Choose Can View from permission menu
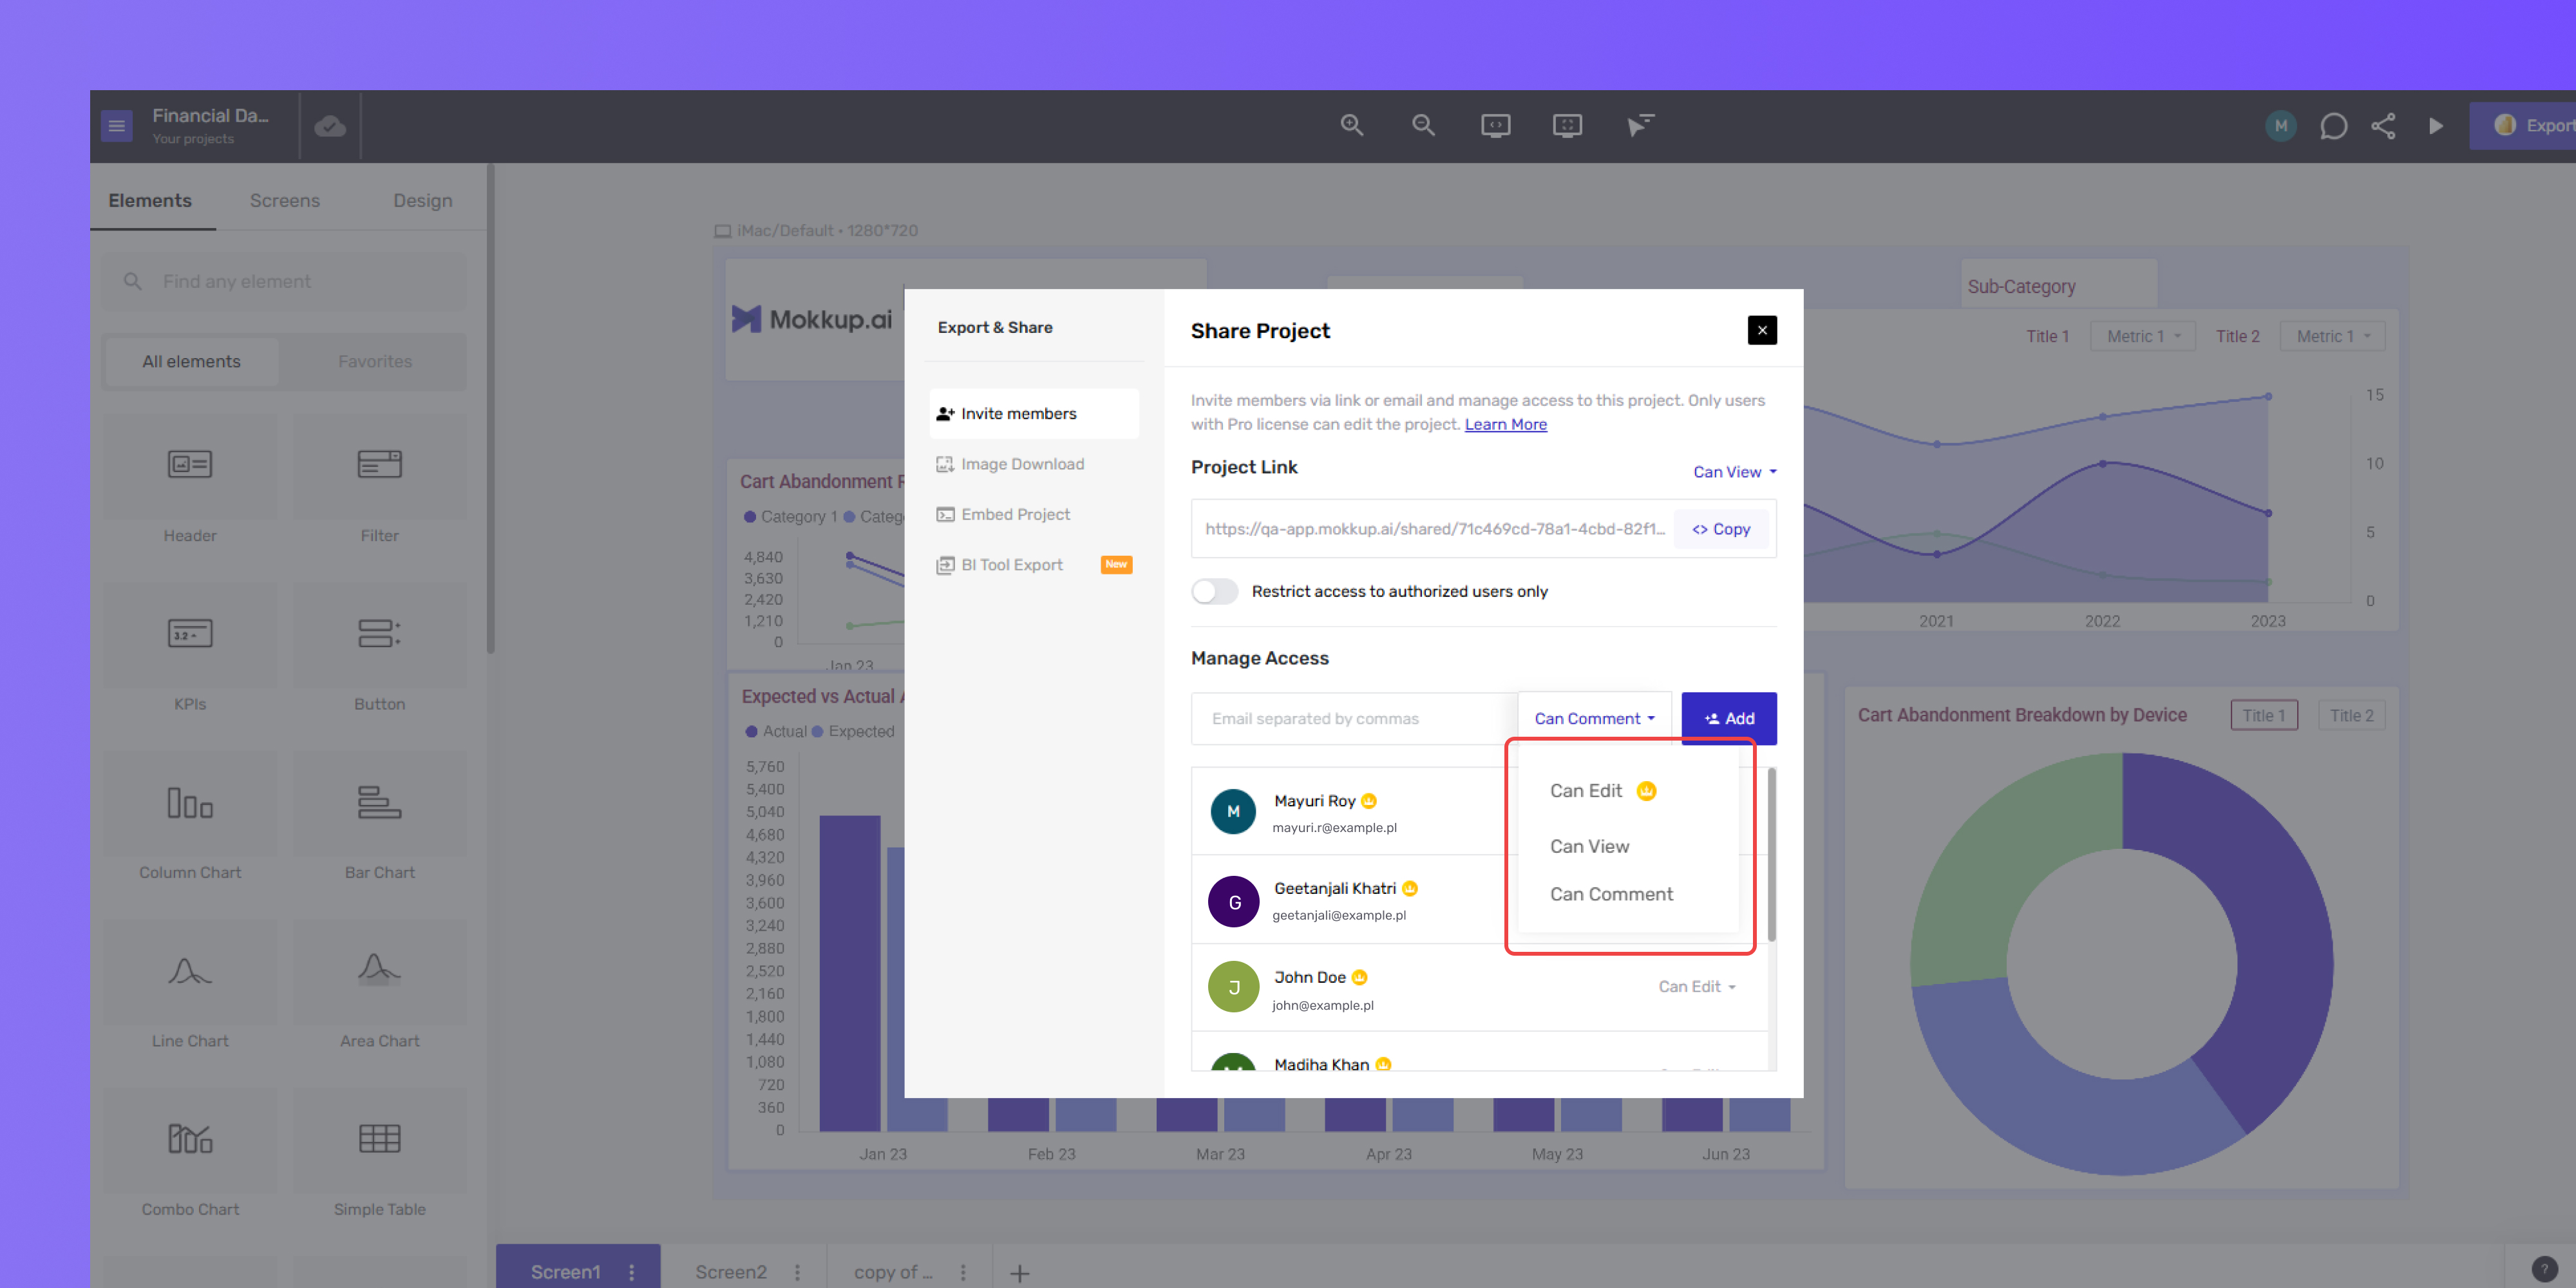The width and height of the screenshot is (2576, 1288). coord(1589,846)
